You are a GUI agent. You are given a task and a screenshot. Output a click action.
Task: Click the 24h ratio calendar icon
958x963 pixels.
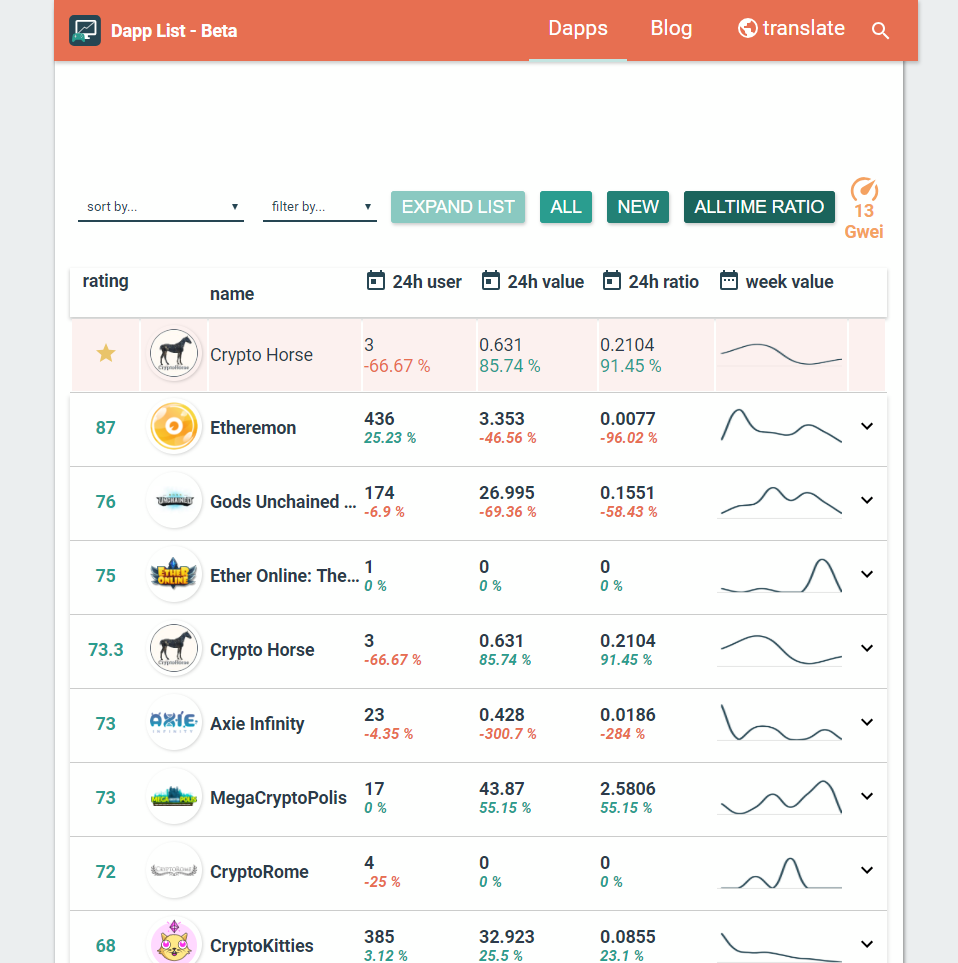click(611, 281)
